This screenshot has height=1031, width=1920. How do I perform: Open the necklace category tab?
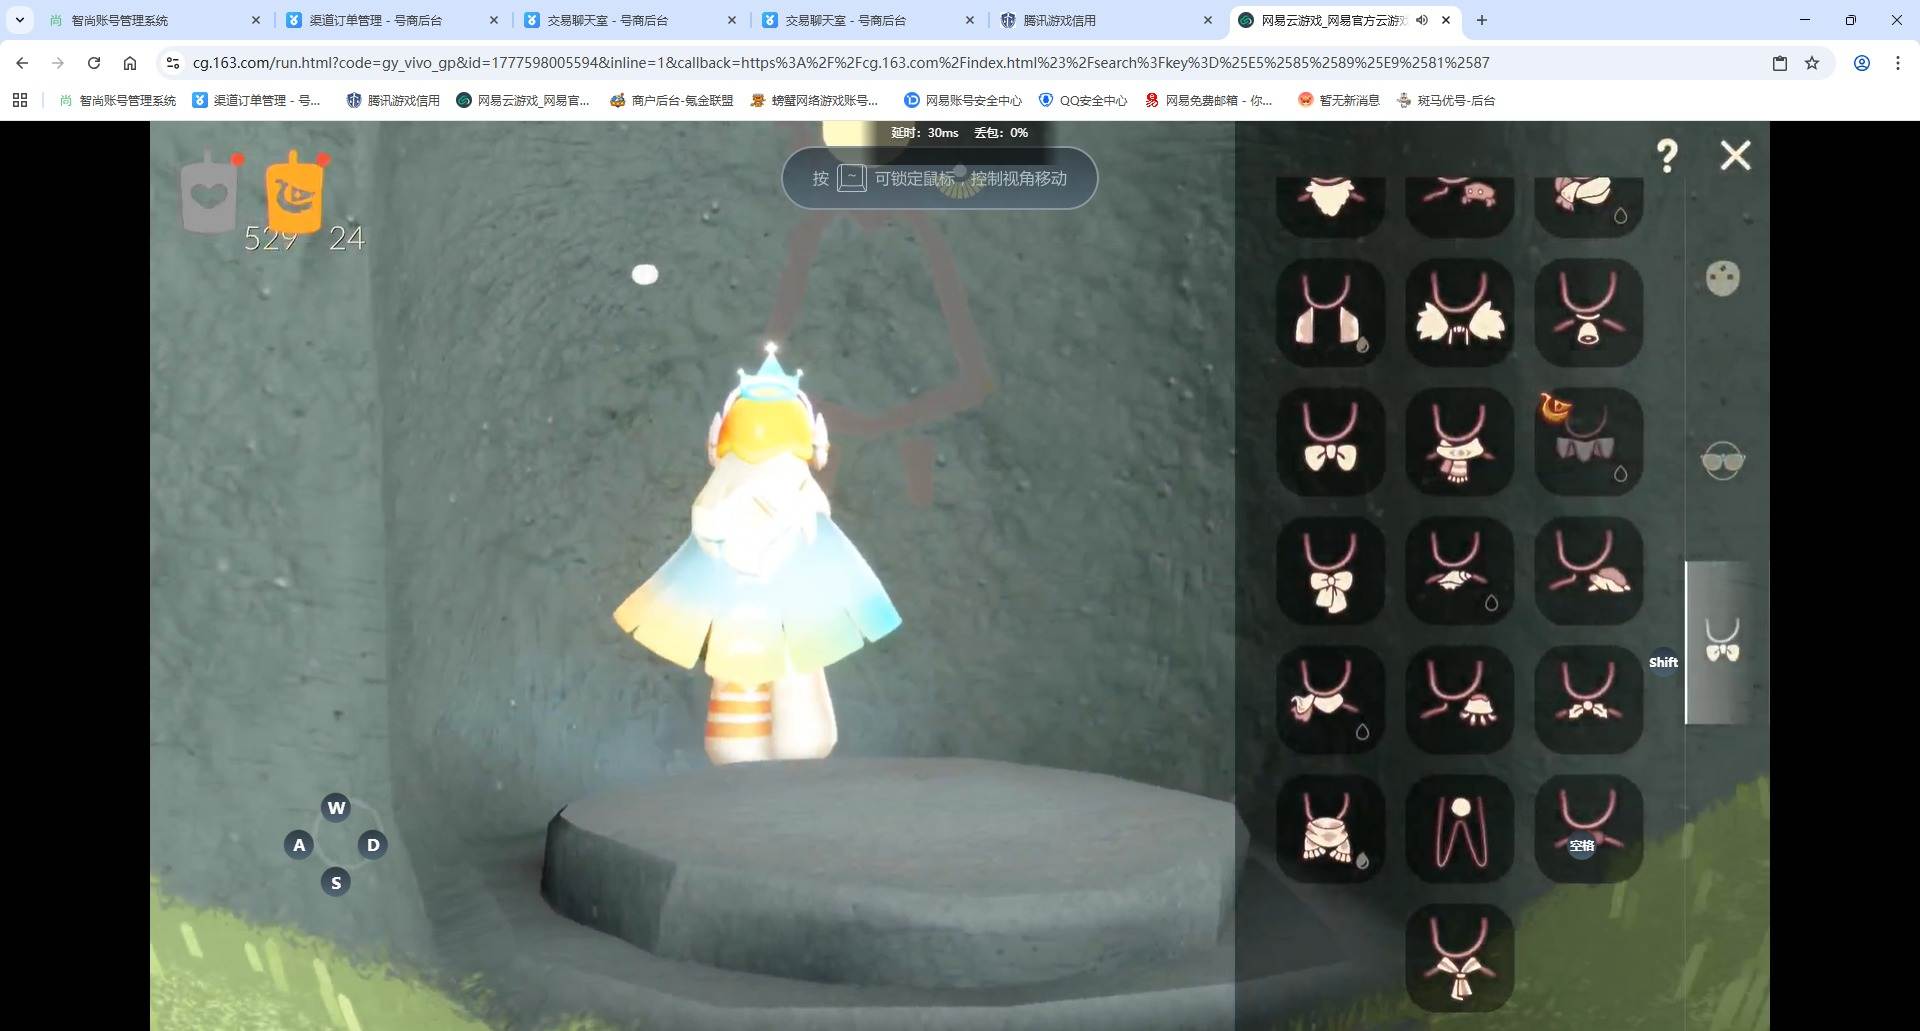(x=1722, y=641)
